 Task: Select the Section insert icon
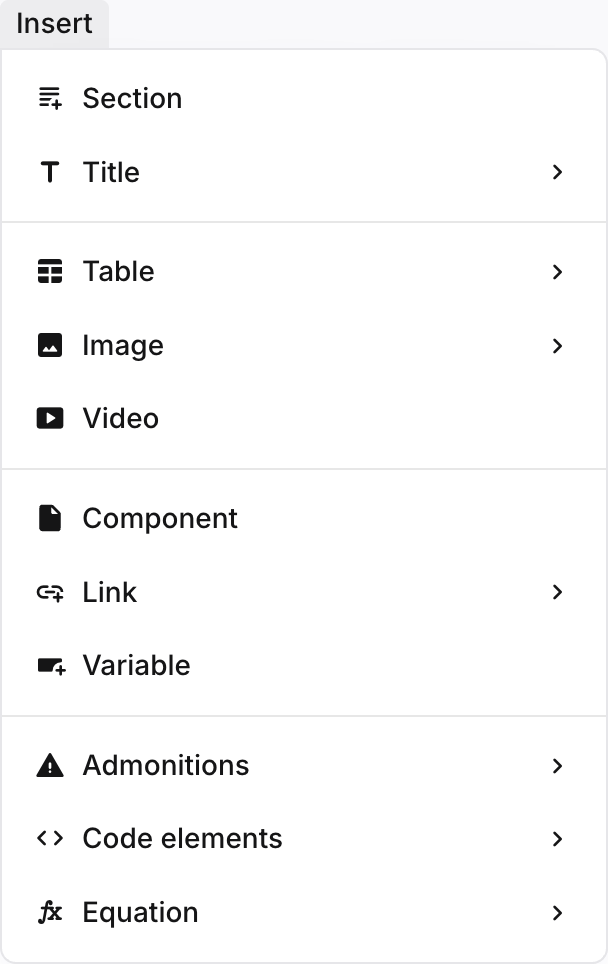50,98
